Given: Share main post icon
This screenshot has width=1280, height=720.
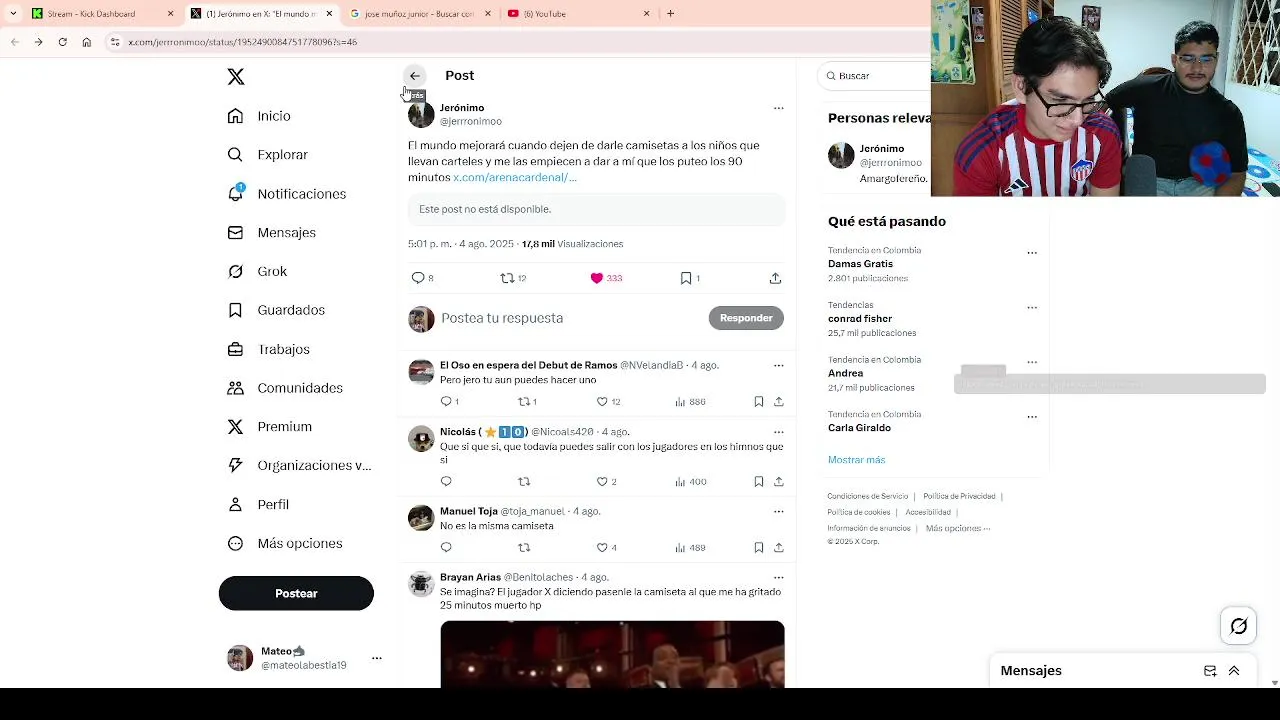Looking at the screenshot, I should click(x=775, y=278).
